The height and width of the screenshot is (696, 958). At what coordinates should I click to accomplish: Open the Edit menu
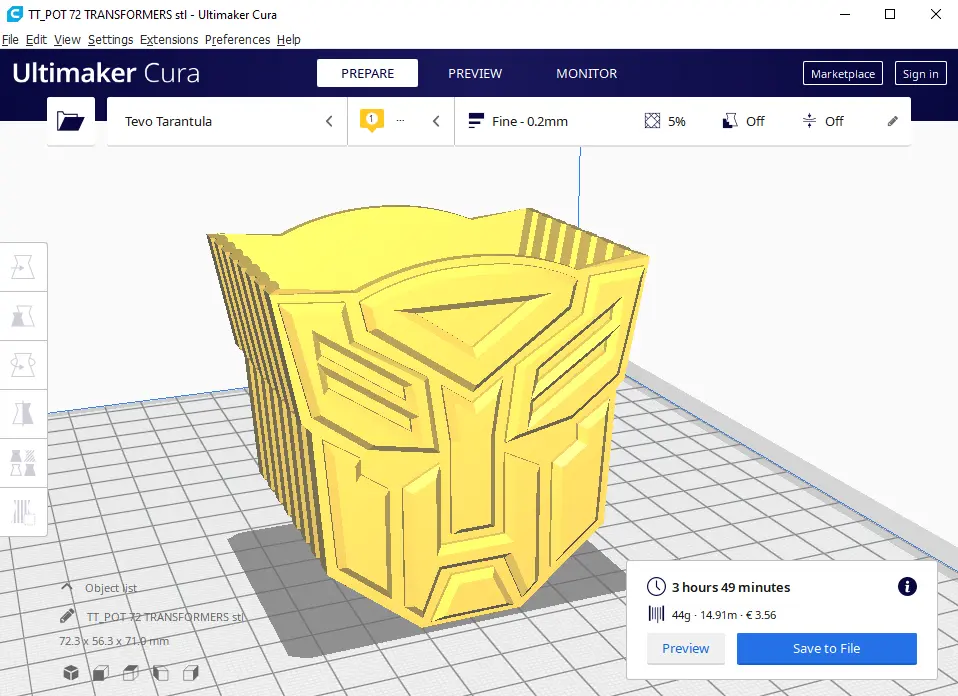point(36,40)
